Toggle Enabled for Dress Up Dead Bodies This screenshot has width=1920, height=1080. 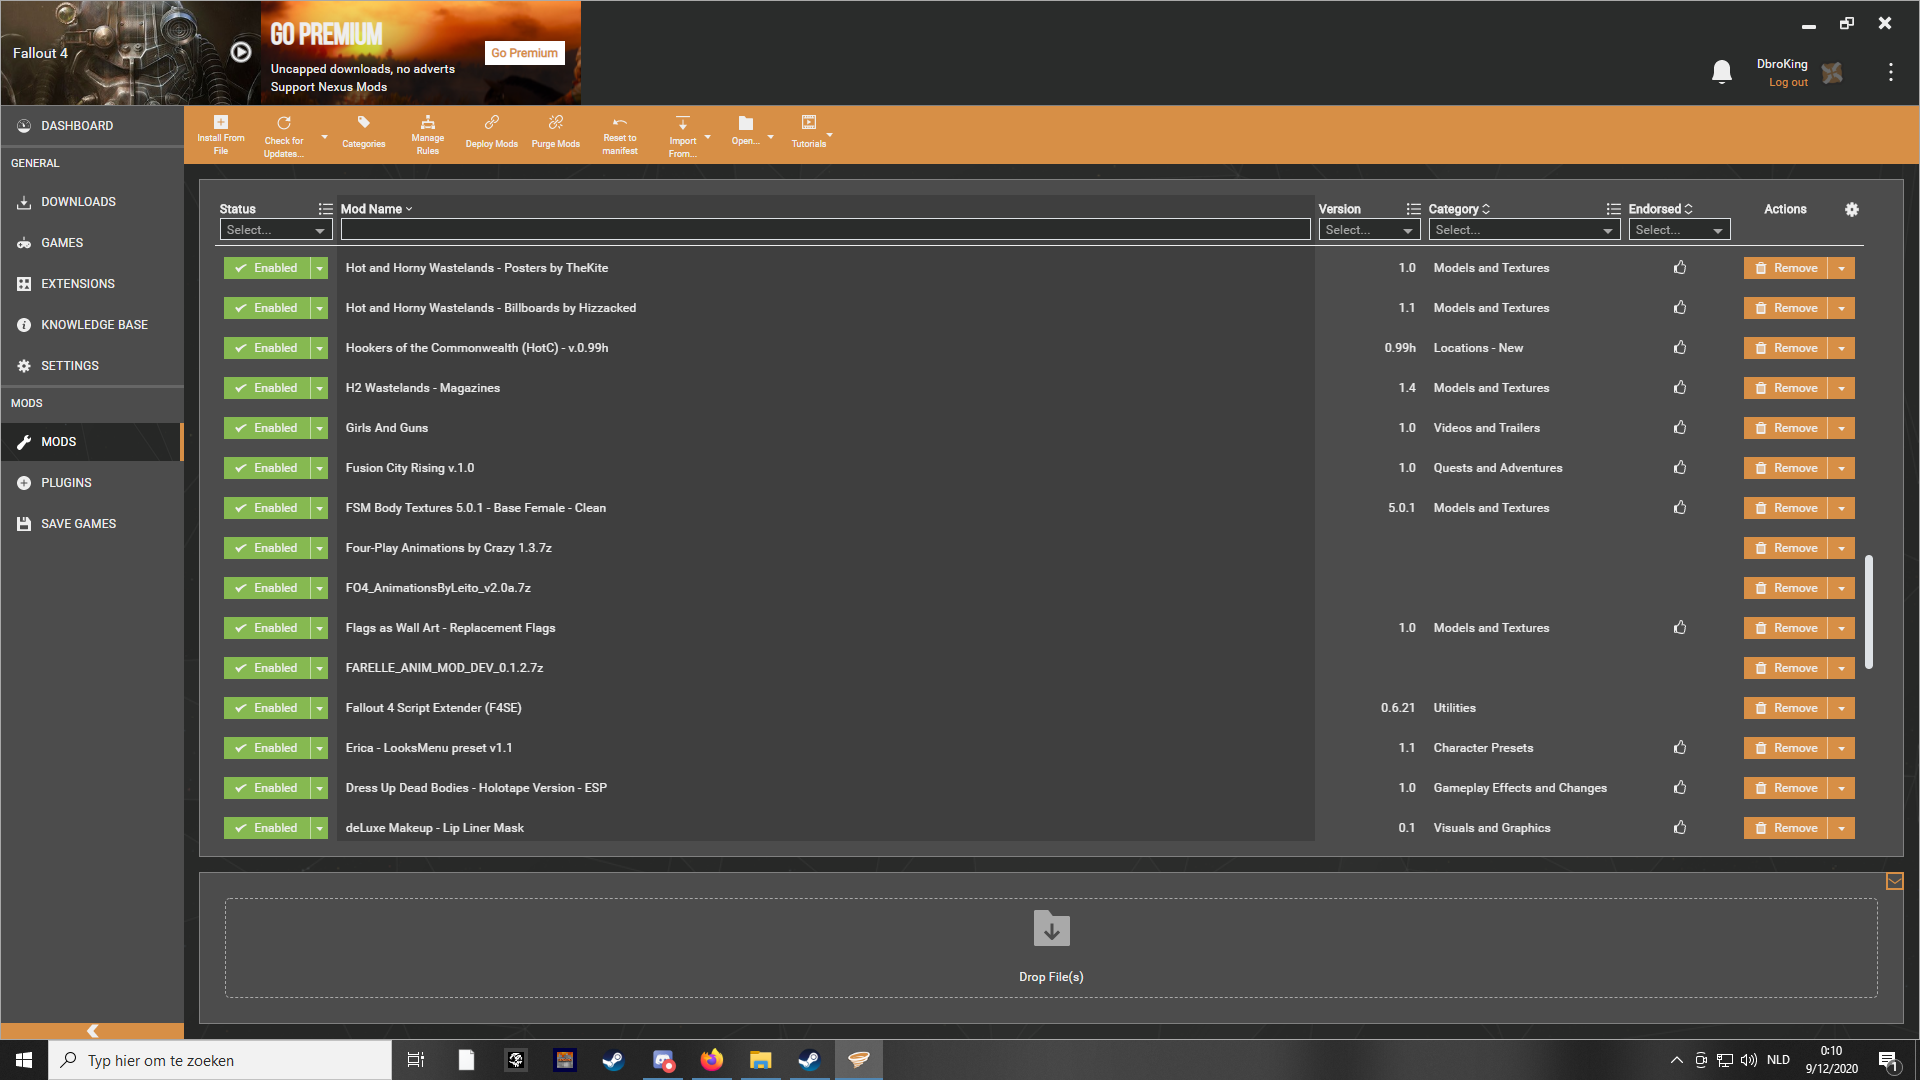[x=267, y=788]
